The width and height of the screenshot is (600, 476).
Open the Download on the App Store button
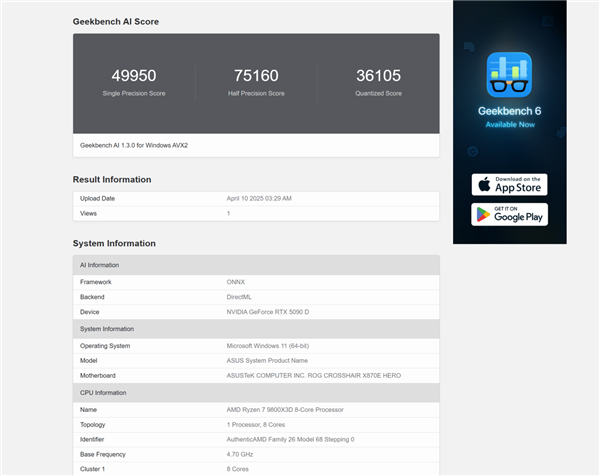[x=509, y=184]
